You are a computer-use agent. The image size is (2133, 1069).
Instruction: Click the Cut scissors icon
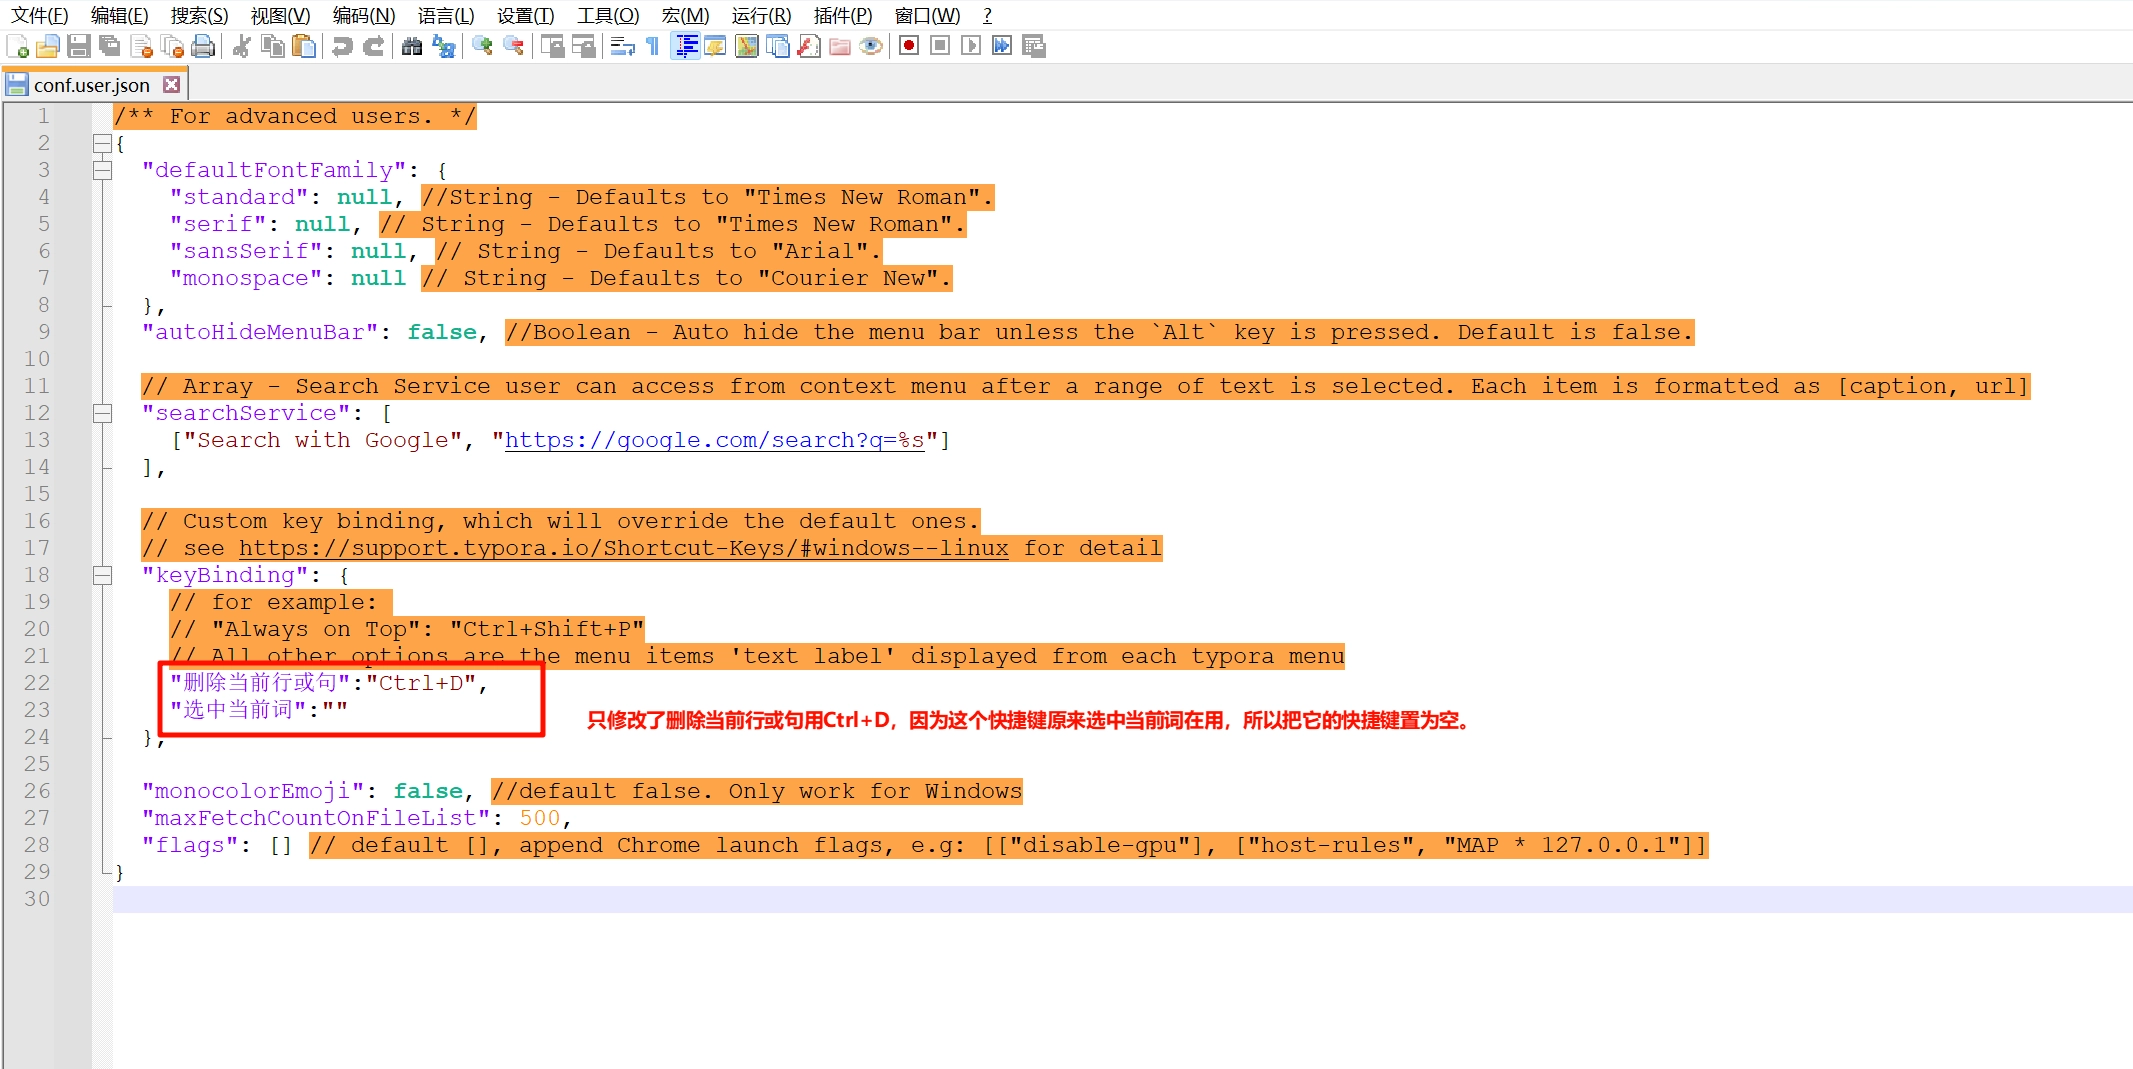[x=241, y=46]
